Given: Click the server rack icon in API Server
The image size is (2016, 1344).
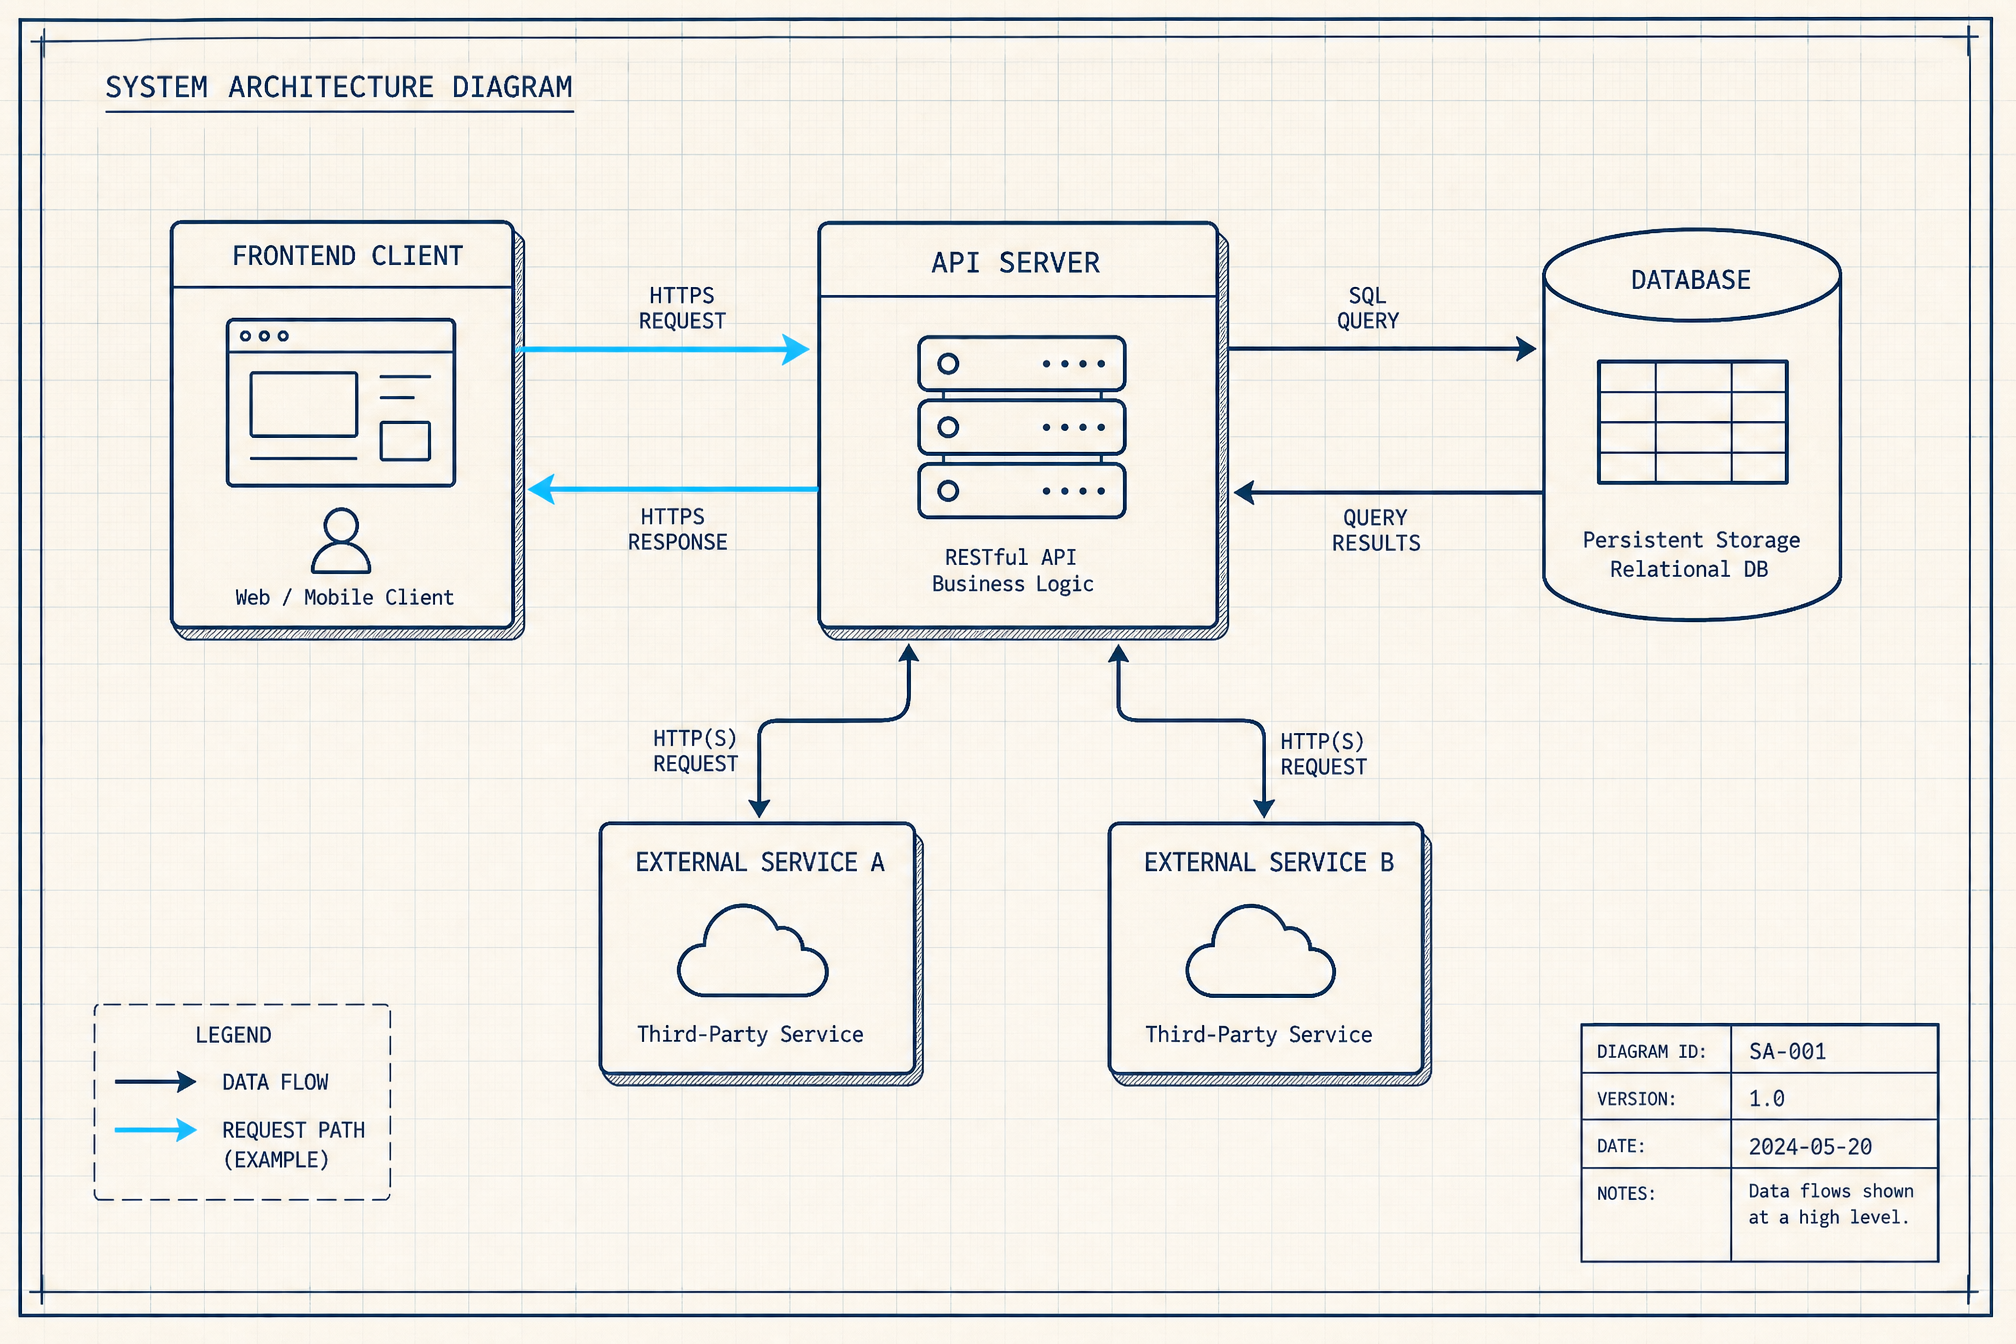Looking at the screenshot, I should click(1022, 427).
